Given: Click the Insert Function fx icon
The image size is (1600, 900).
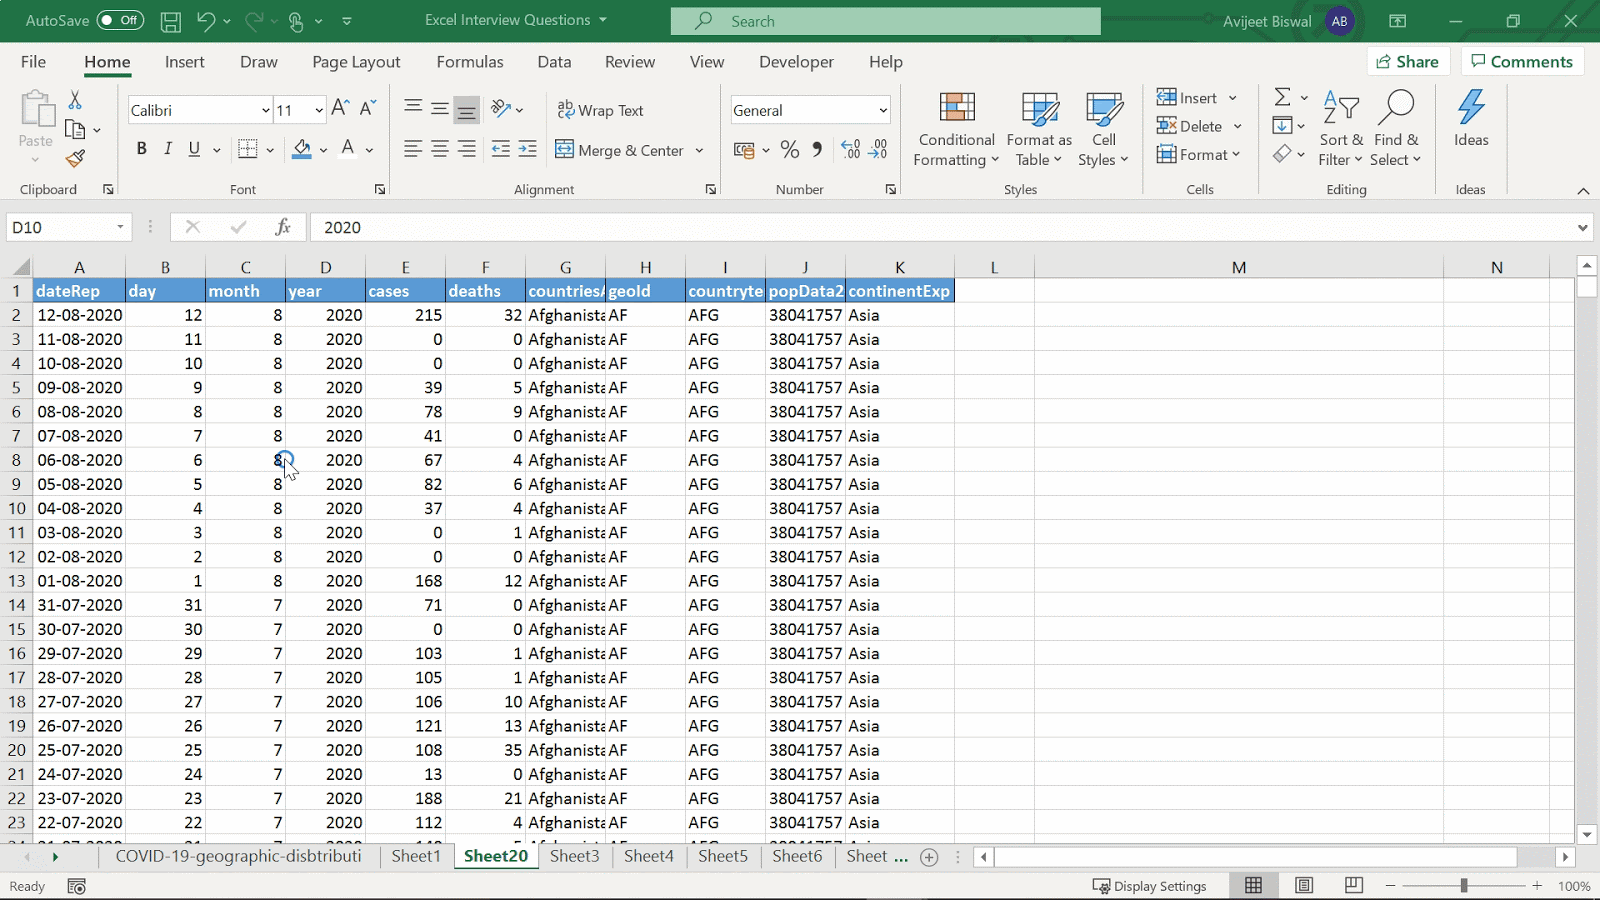Looking at the screenshot, I should pos(283,227).
